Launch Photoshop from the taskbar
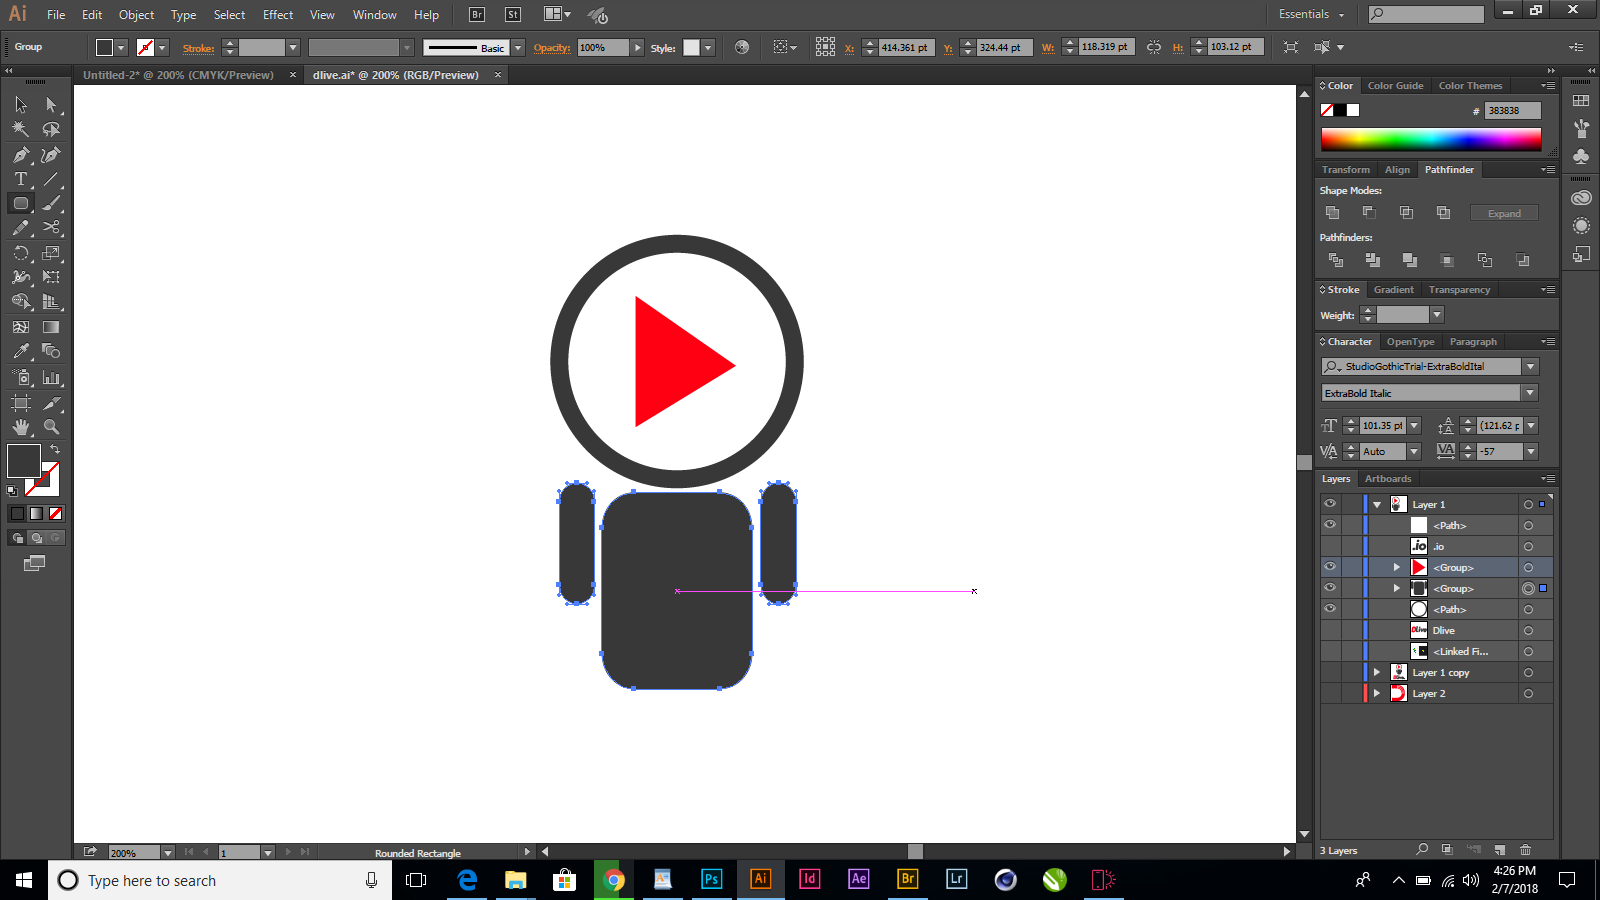The height and width of the screenshot is (900, 1600). [x=711, y=880]
